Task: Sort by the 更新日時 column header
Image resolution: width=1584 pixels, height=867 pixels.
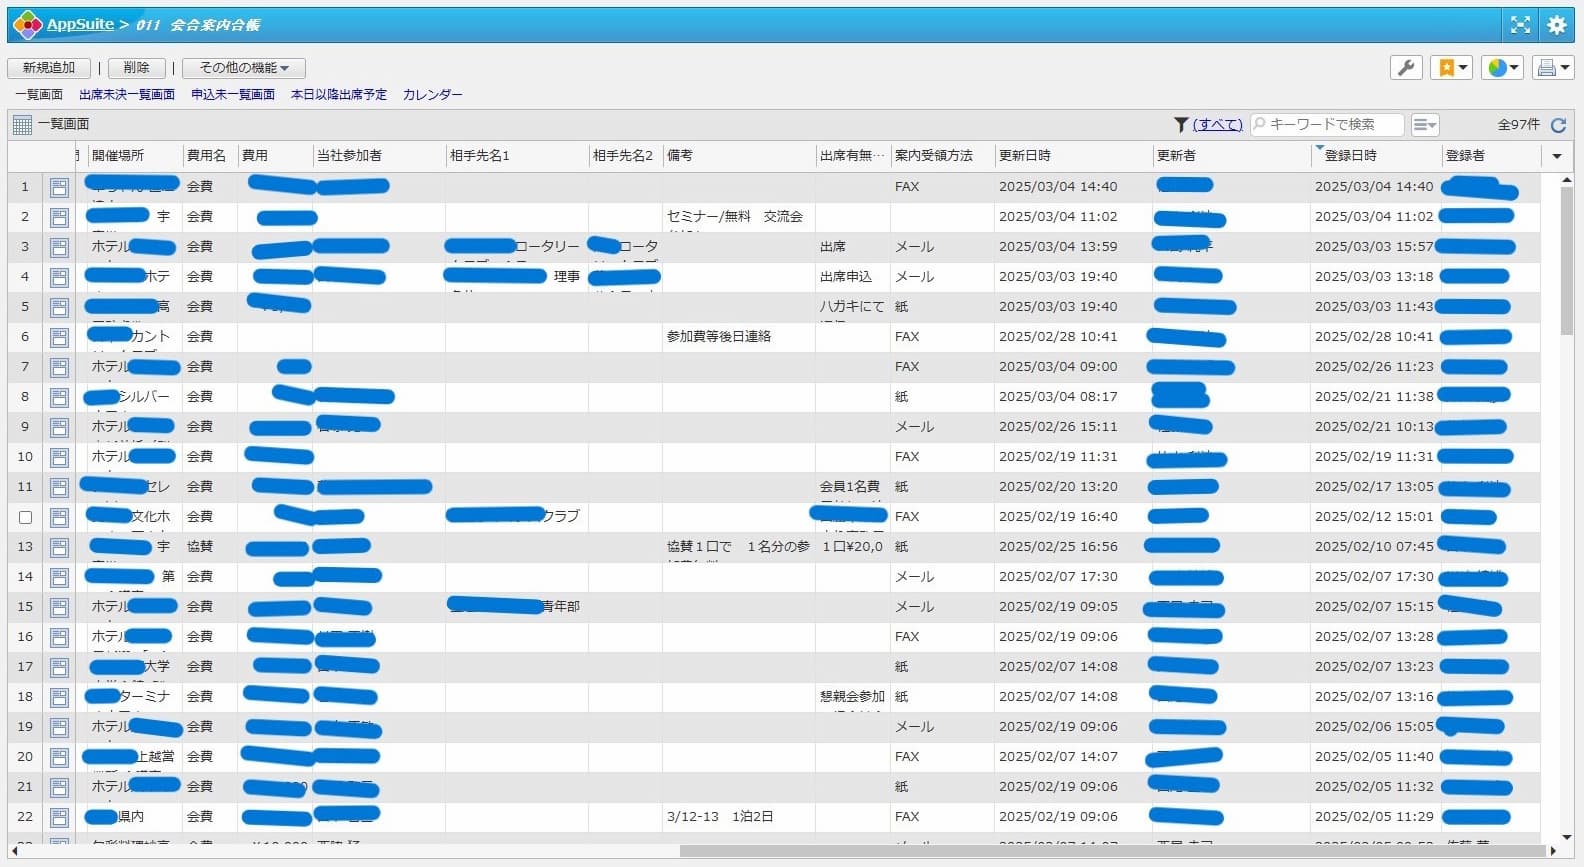Action: [1024, 156]
